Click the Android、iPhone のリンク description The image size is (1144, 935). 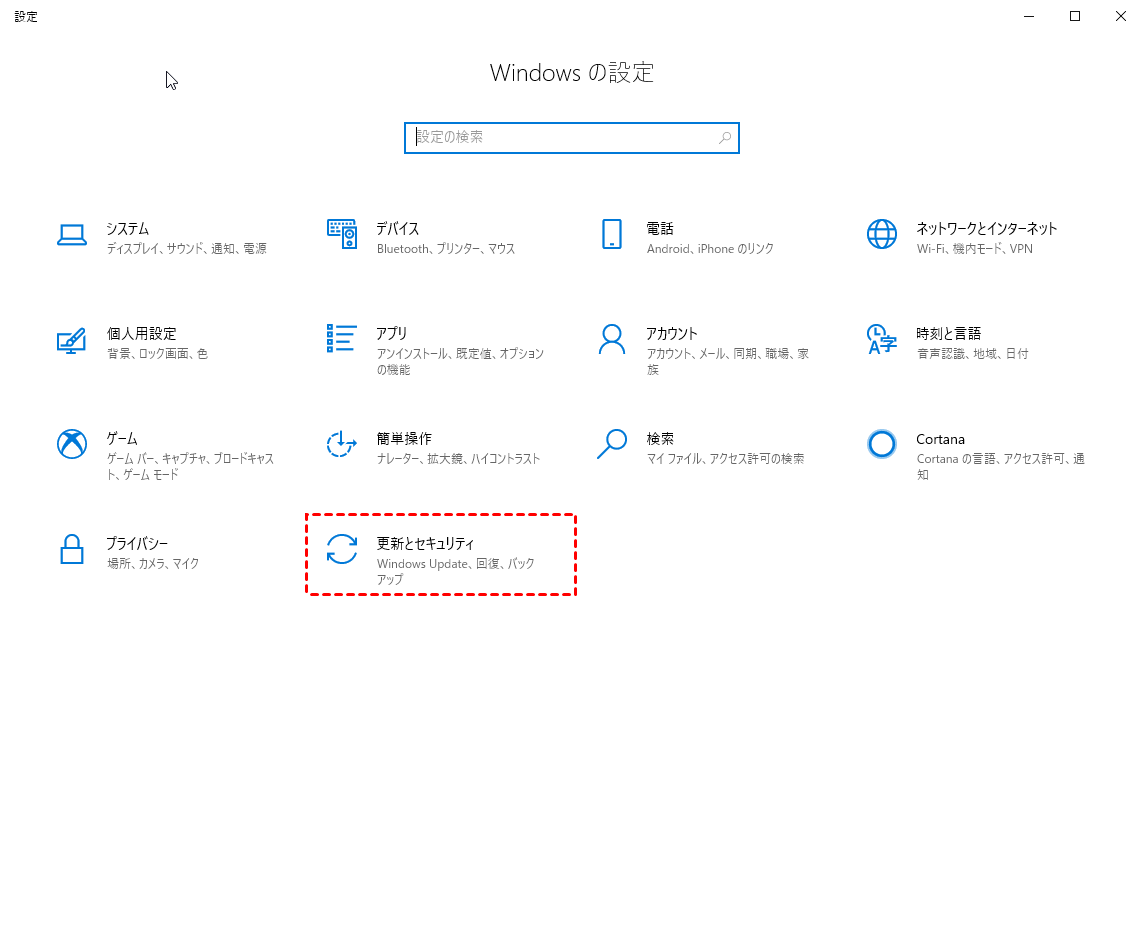click(x=710, y=249)
